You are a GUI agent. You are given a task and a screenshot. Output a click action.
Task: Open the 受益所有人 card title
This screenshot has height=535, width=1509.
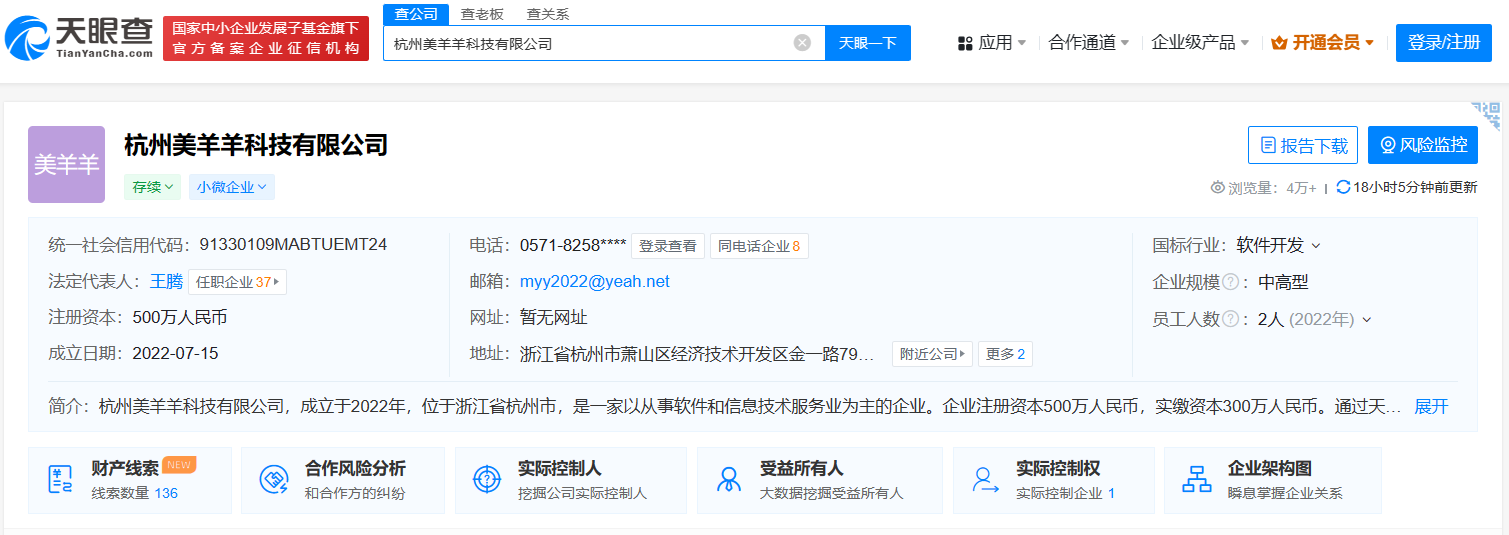802,468
